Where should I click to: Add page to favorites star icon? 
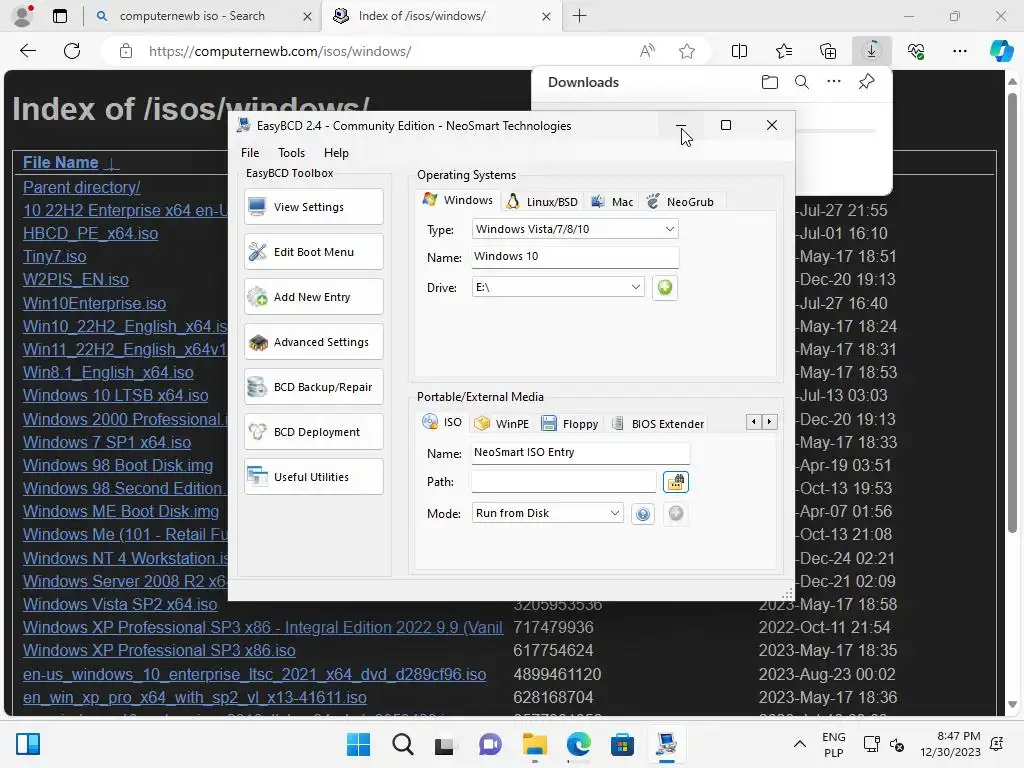click(x=687, y=51)
